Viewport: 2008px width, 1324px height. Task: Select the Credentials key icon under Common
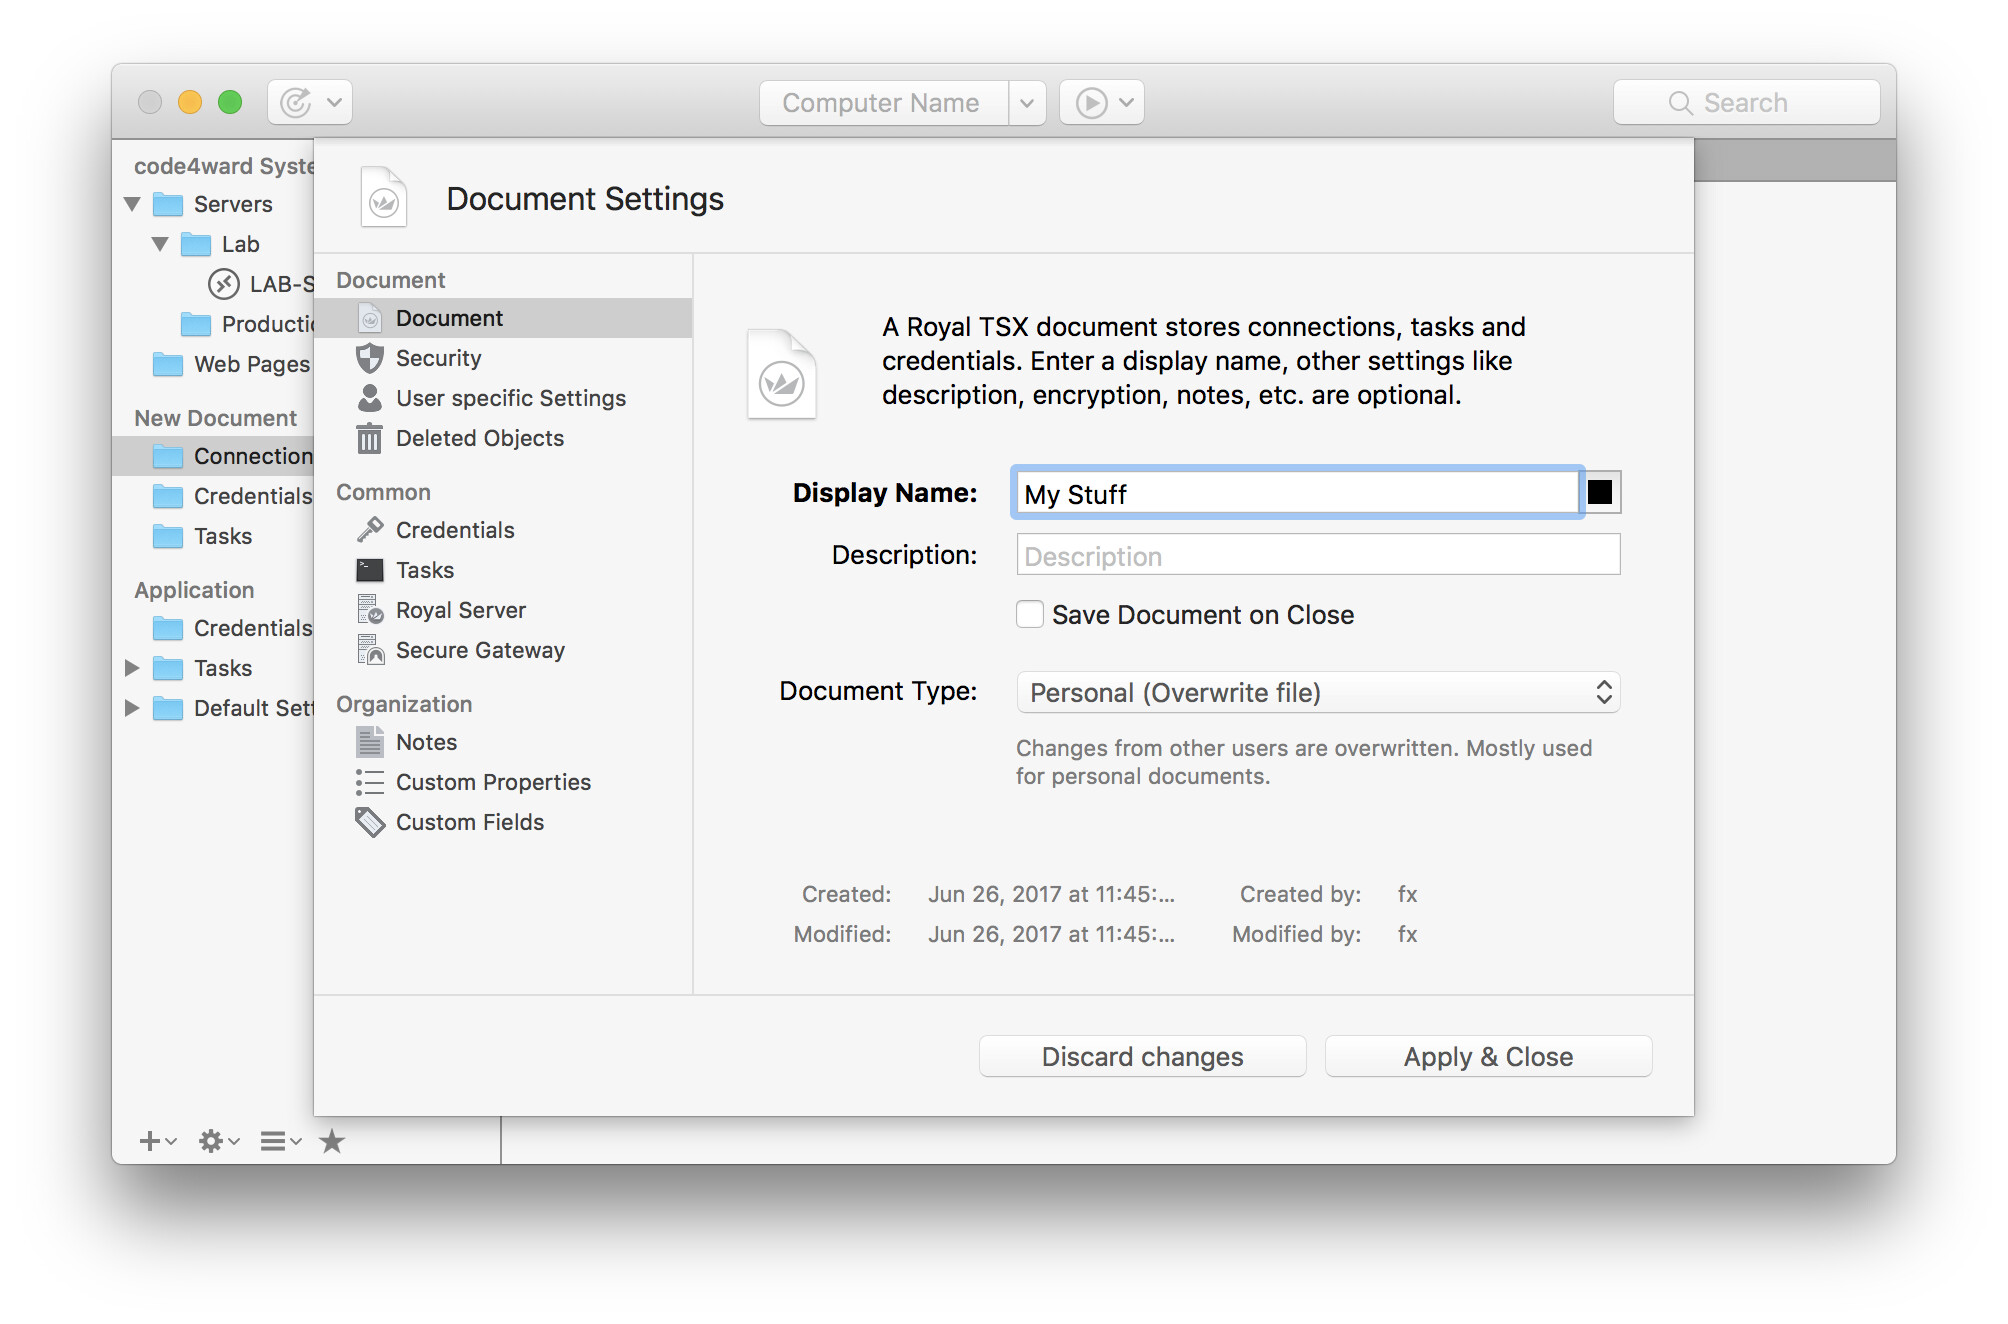[x=370, y=529]
